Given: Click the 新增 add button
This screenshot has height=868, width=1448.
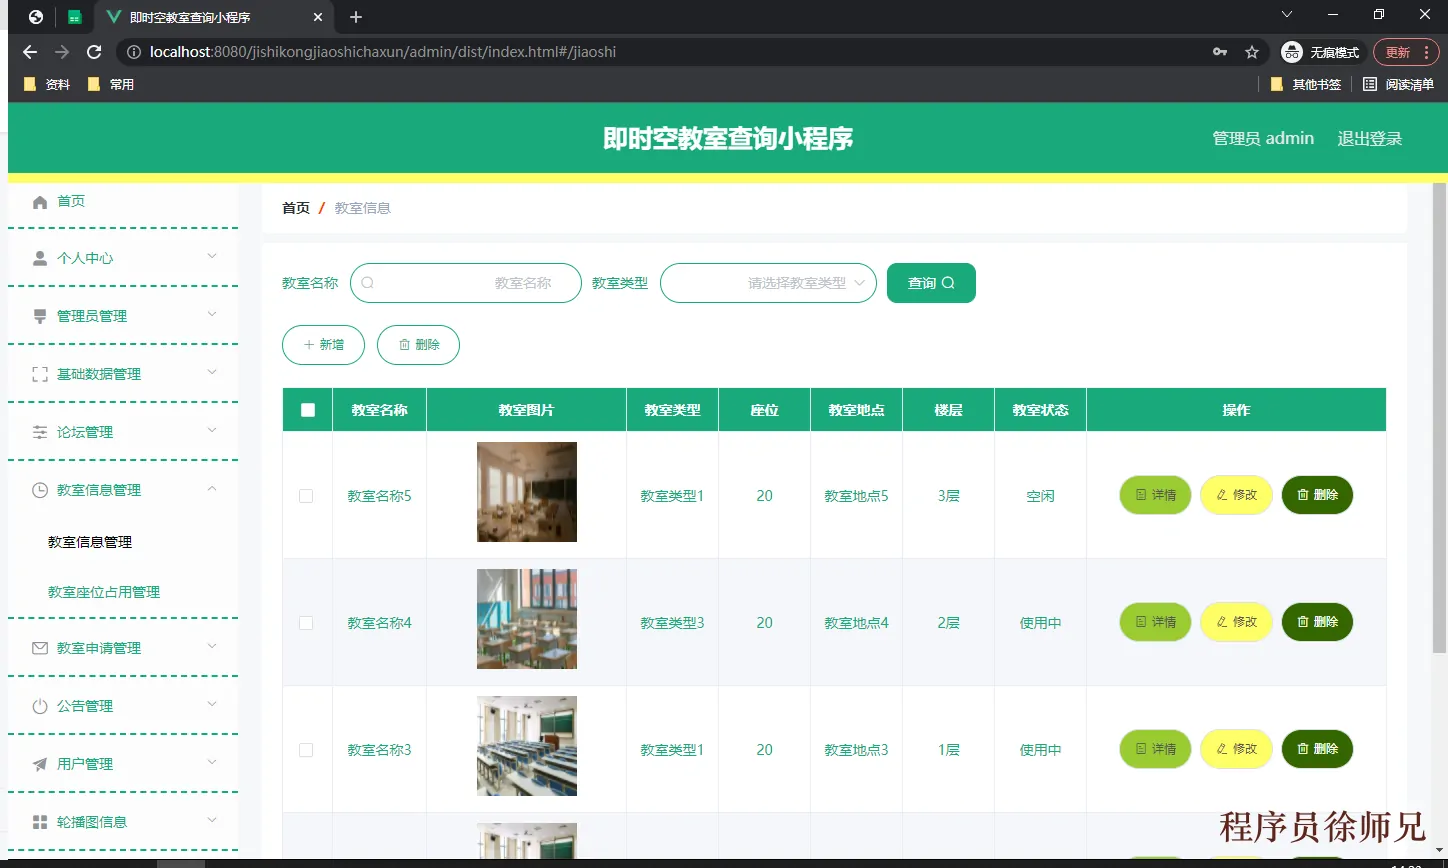Looking at the screenshot, I should pos(323,345).
